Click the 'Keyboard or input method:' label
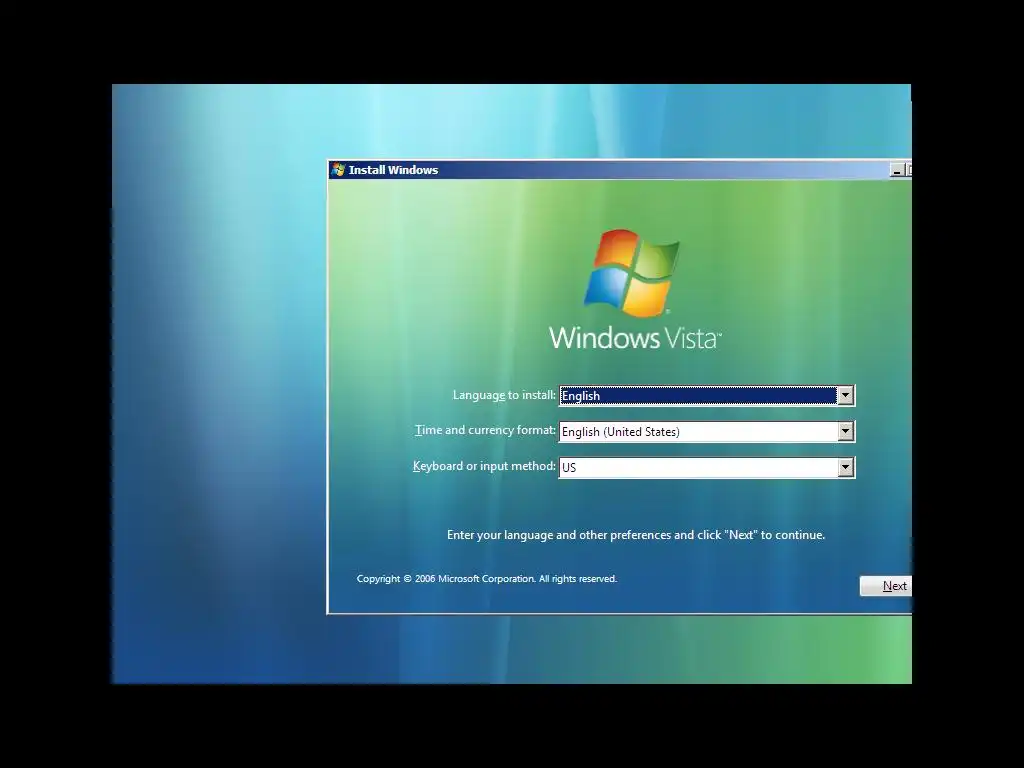 click(484, 466)
